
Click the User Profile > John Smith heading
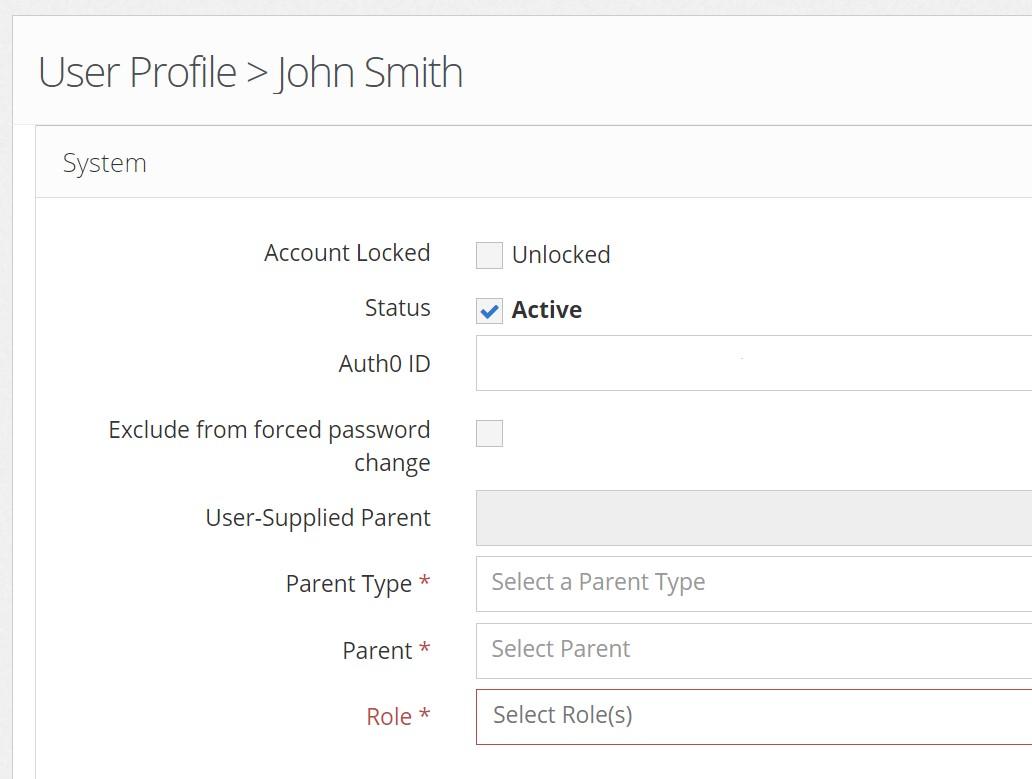(250, 73)
